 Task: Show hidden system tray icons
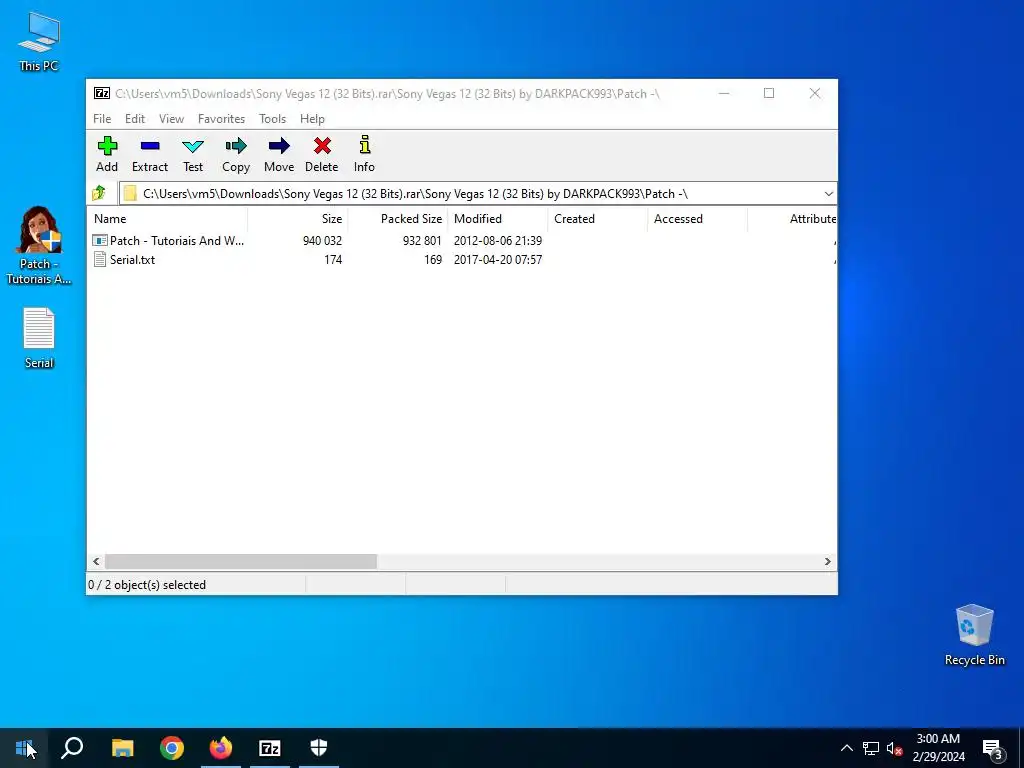[x=846, y=748]
